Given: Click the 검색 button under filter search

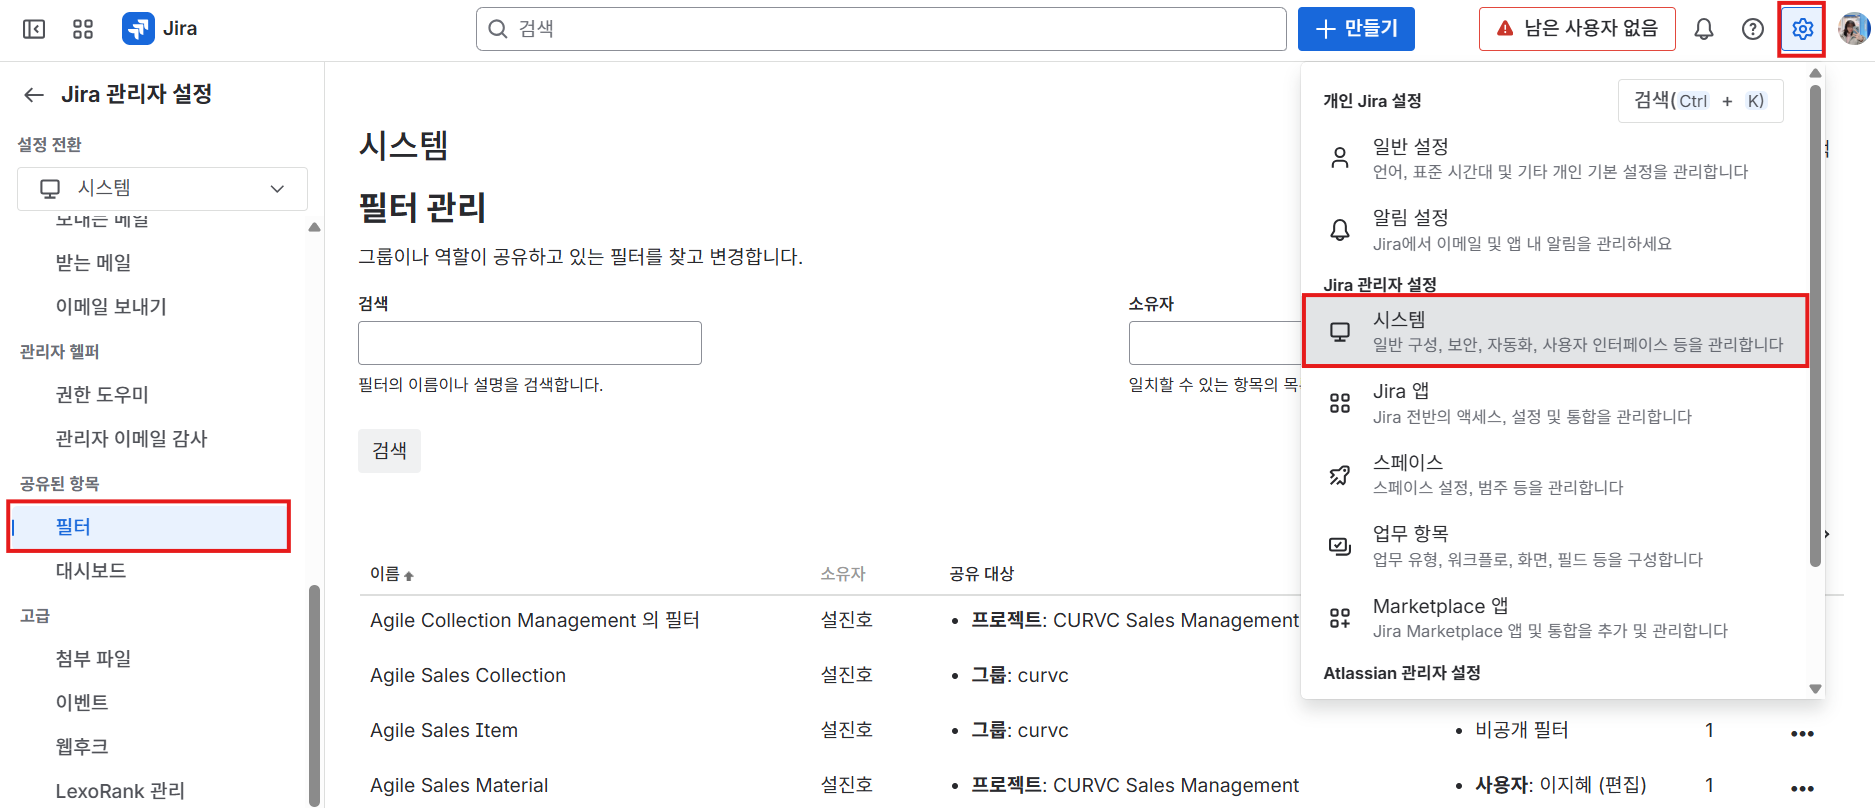Looking at the screenshot, I should [389, 451].
